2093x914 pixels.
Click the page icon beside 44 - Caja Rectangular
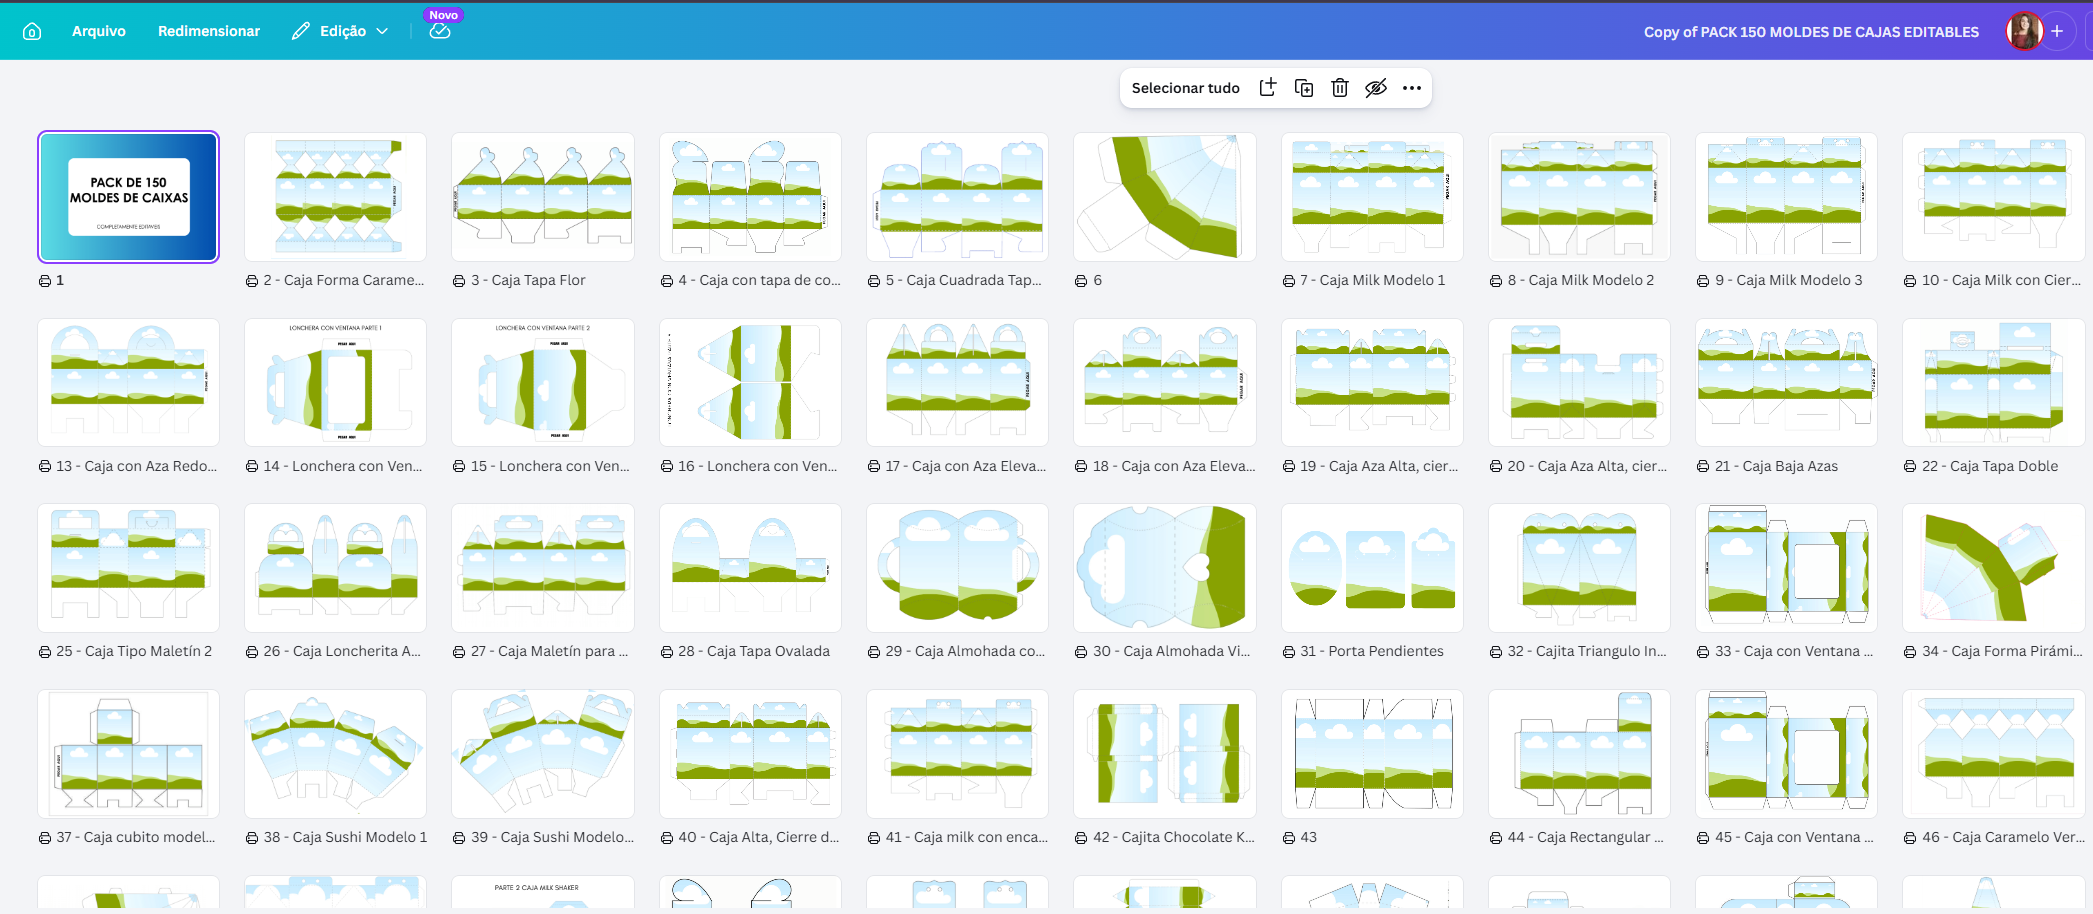[1496, 838]
